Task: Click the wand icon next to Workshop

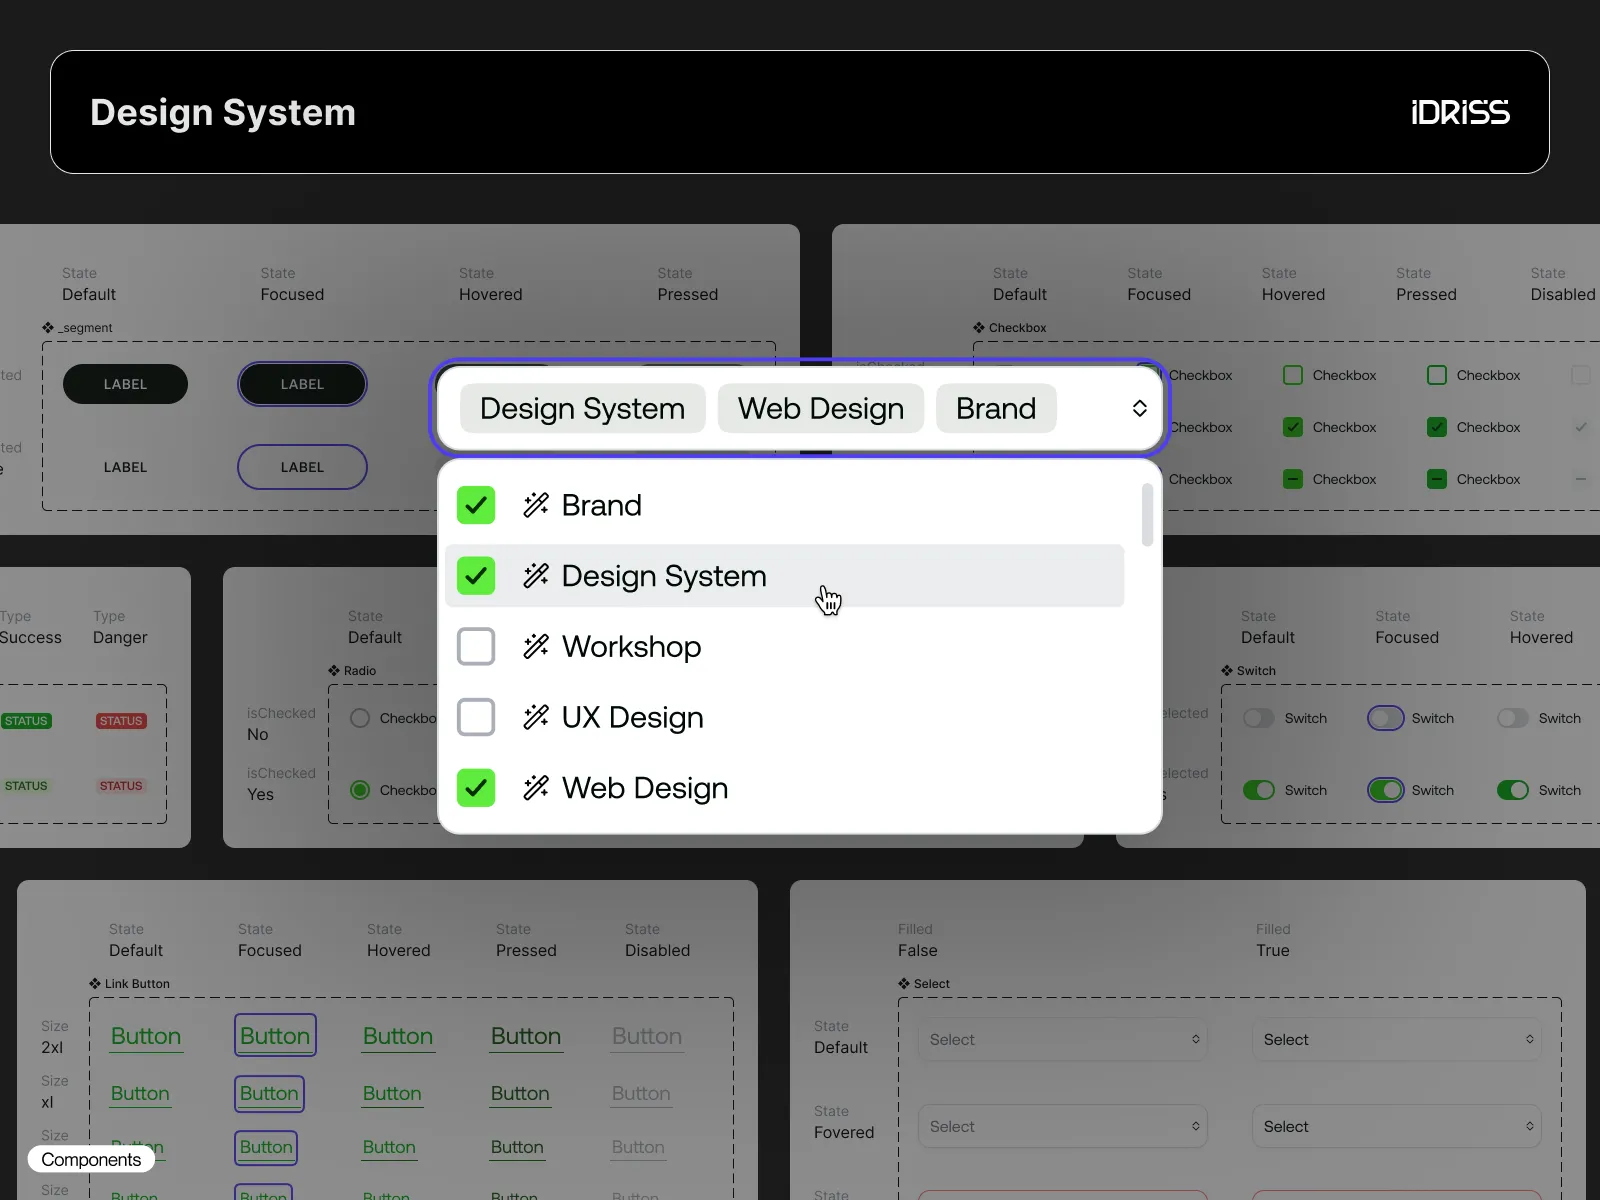Action: tap(536, 646)
